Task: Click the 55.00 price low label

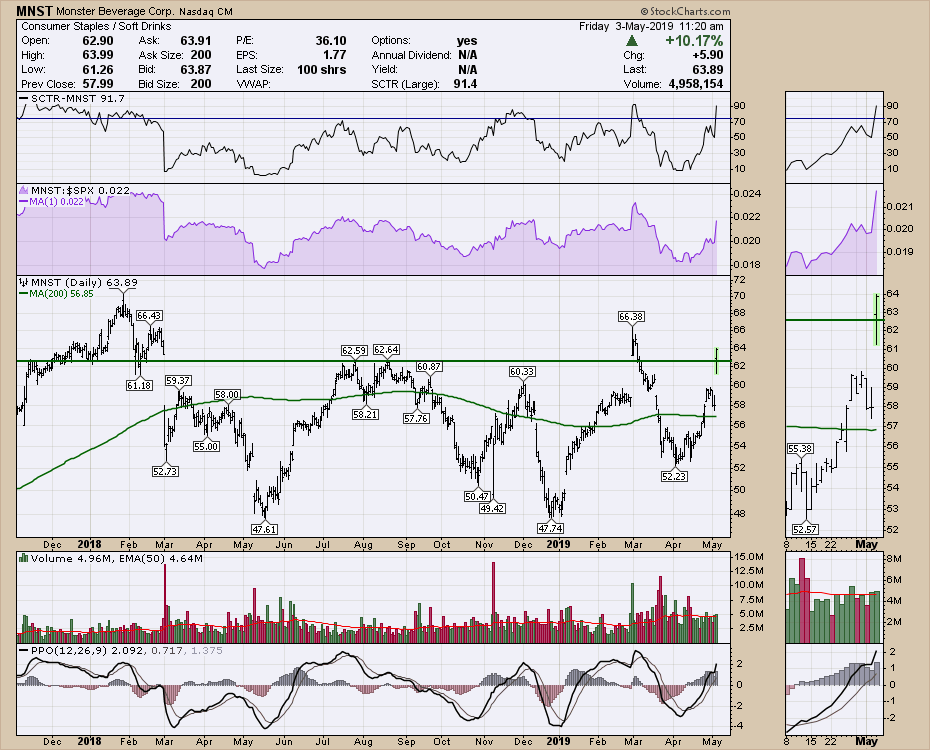Action: coord(206,446)
